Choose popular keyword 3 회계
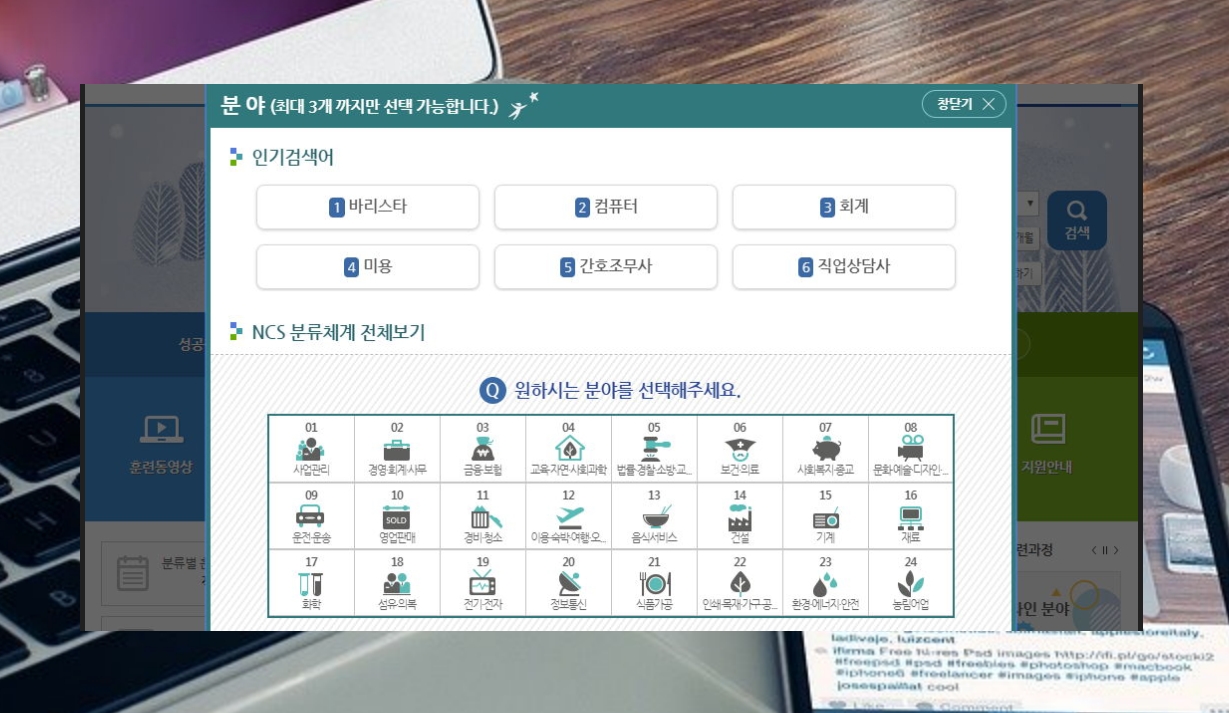This screenshot has width=1229, height=713. click(844, 207)
